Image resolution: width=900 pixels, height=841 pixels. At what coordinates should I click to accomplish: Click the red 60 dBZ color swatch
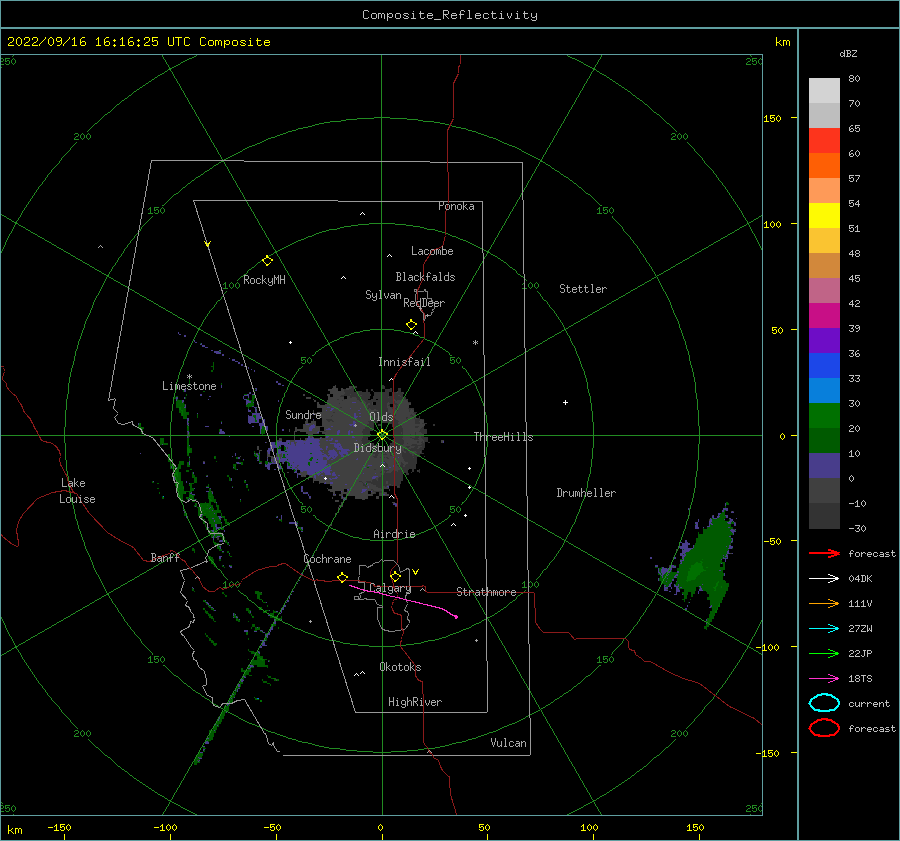pos(824,140)
